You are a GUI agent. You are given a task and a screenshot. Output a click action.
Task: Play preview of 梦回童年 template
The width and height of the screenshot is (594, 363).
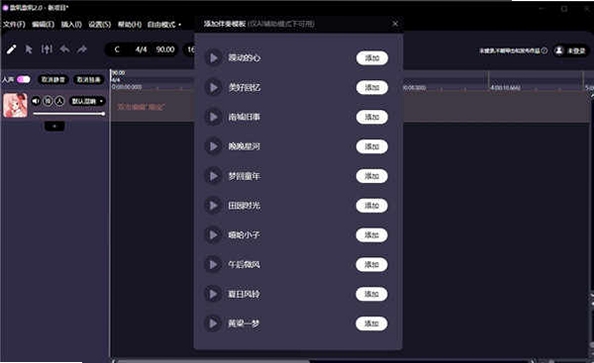(x=213, y=176)
